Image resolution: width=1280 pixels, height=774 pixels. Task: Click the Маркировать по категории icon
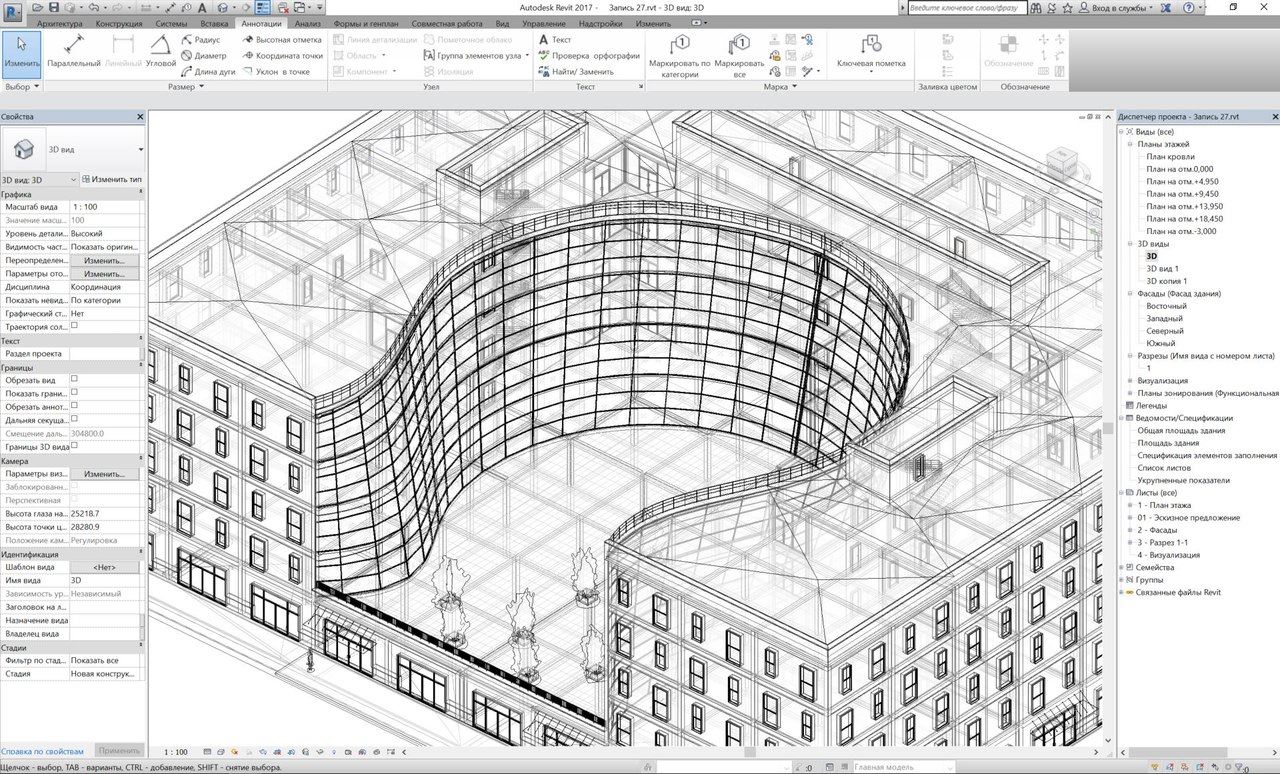click(x=679, y=56)
